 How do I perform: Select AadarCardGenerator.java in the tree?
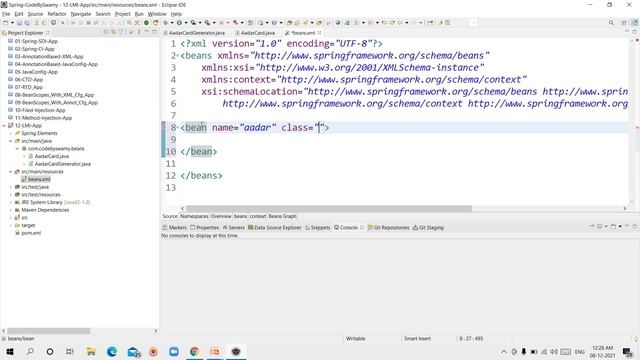point(62,164)
